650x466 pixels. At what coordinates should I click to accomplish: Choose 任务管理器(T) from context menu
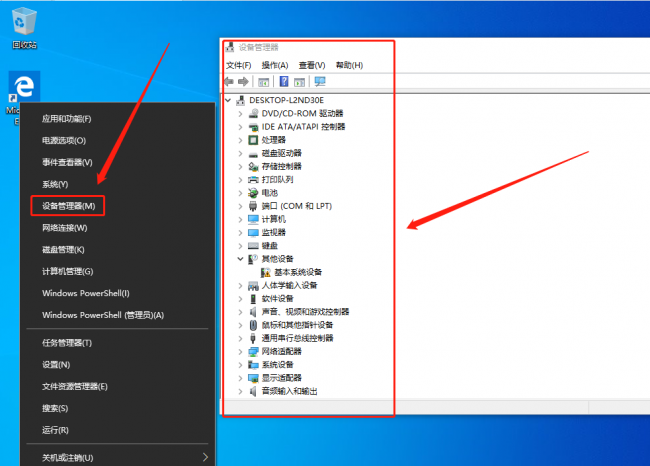point(67,343)
